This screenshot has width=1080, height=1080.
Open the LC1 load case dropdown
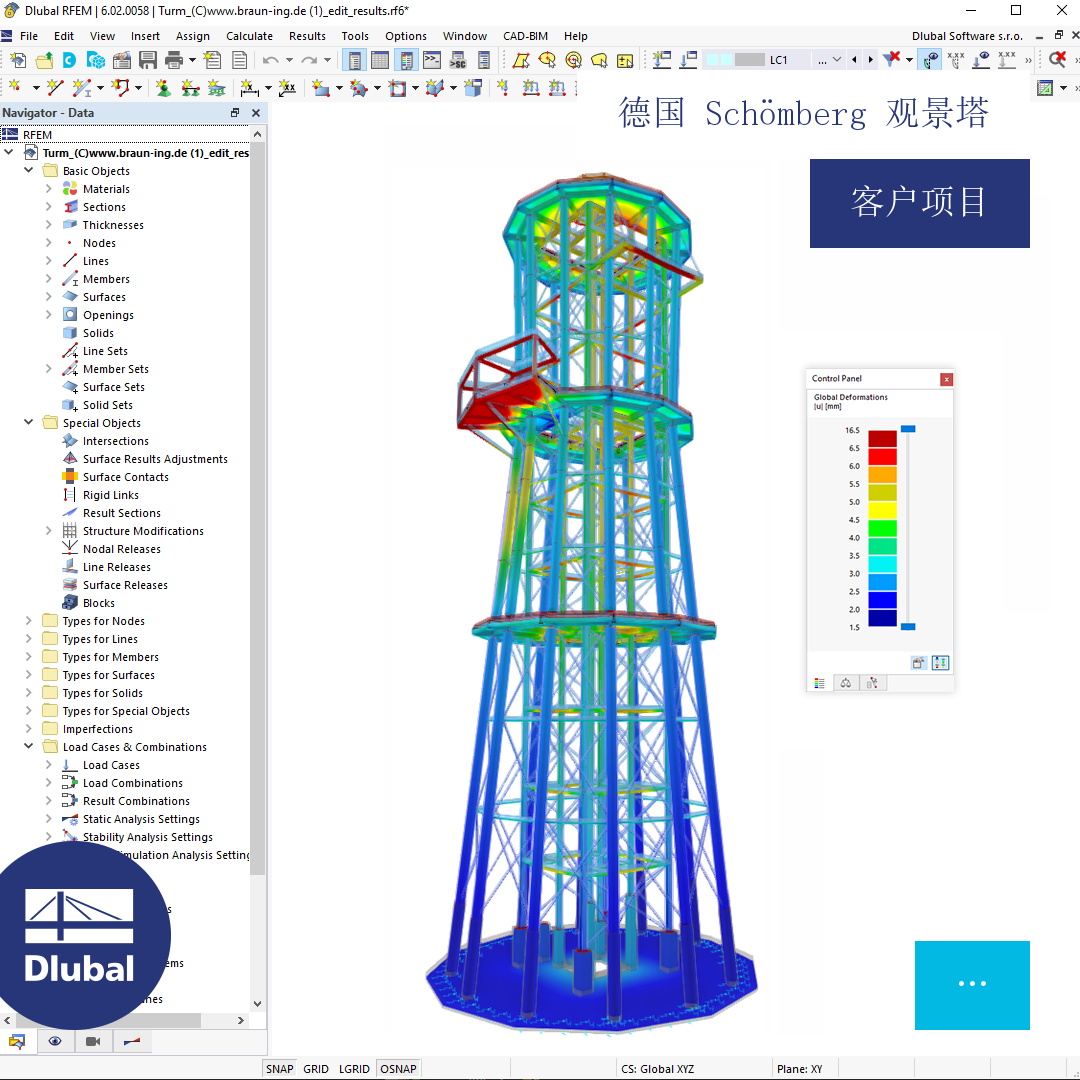(837, 60)
